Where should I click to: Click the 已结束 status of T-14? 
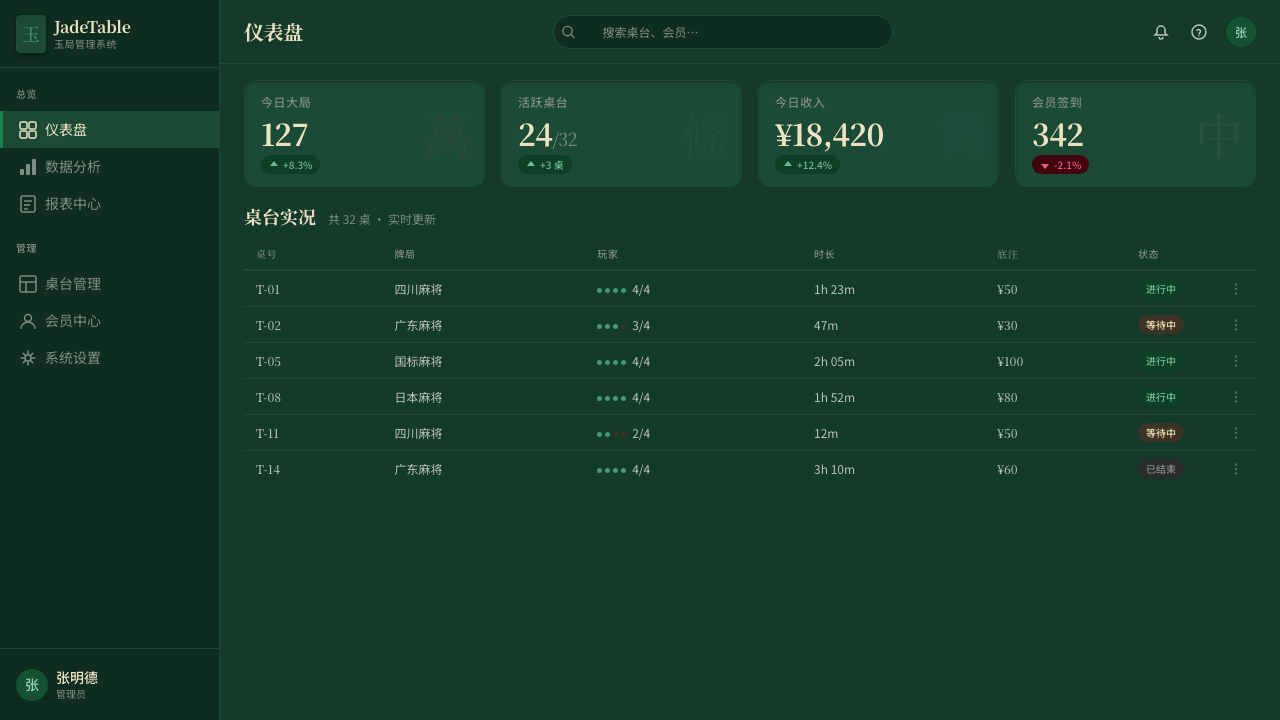click(x=1161, y=469)
